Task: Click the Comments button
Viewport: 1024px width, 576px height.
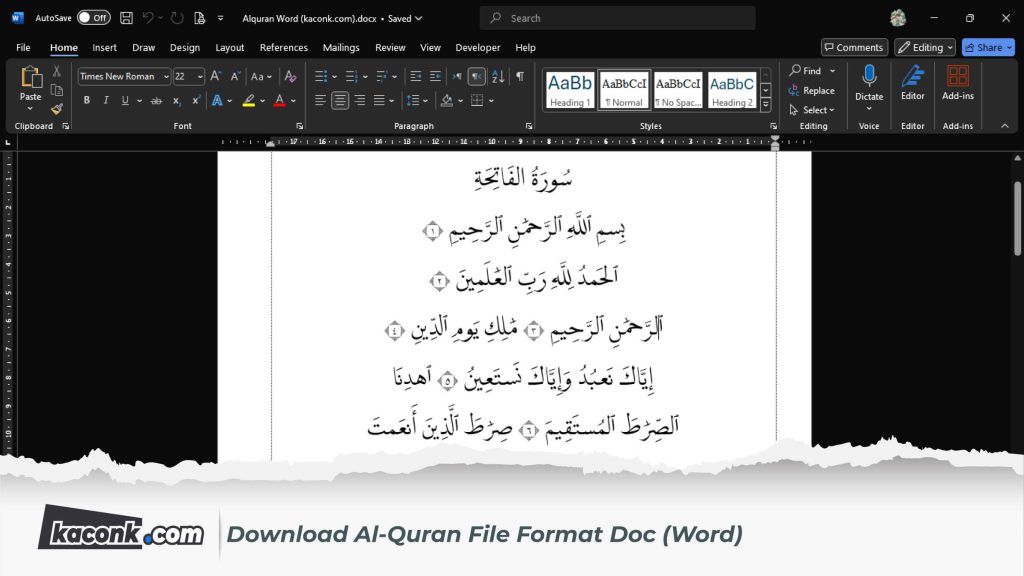Action: click(x=854, y=47)
